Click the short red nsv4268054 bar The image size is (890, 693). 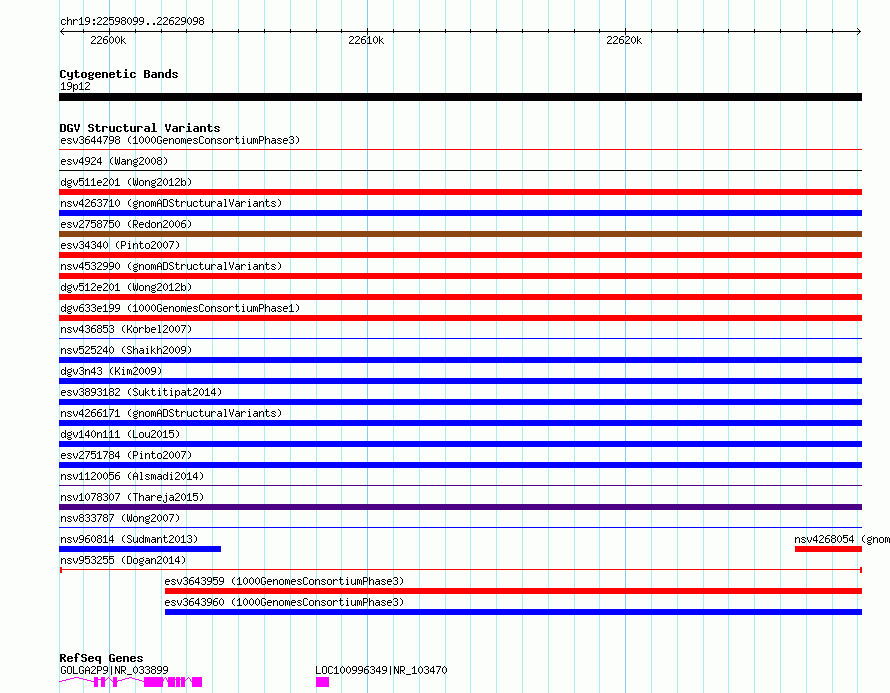click(828, 549)
